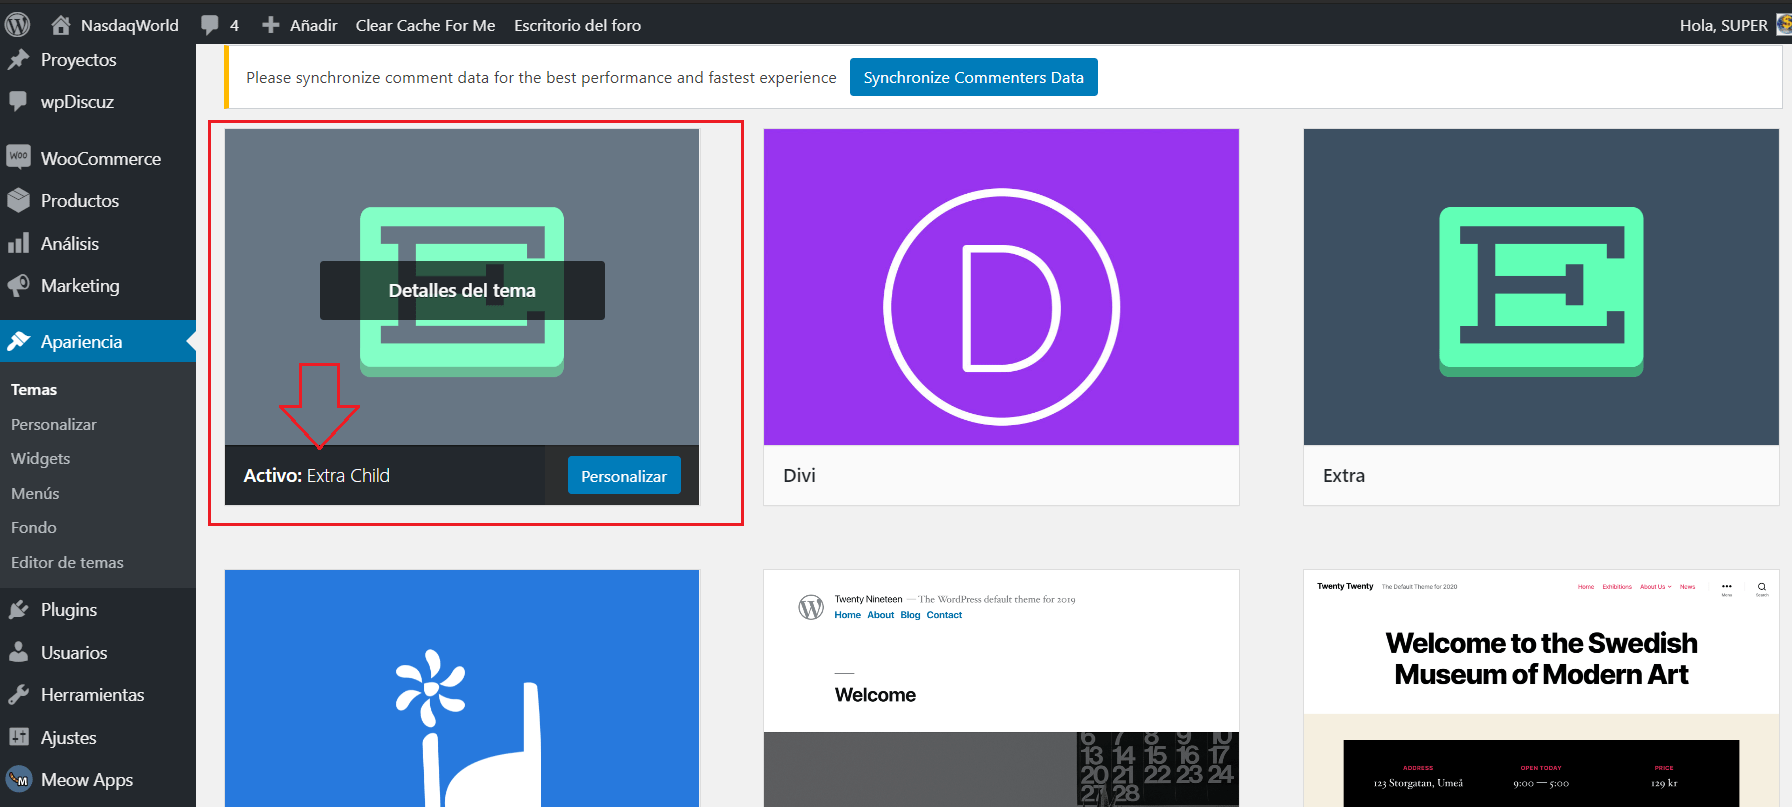
Task: Open the Menús submenu item
Action: coord(35,493)
